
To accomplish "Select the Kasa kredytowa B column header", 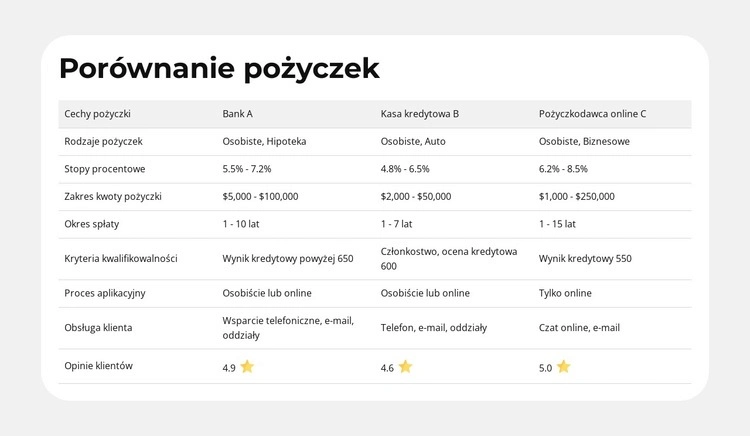I will pyautogui.click(x=419, y=114).
